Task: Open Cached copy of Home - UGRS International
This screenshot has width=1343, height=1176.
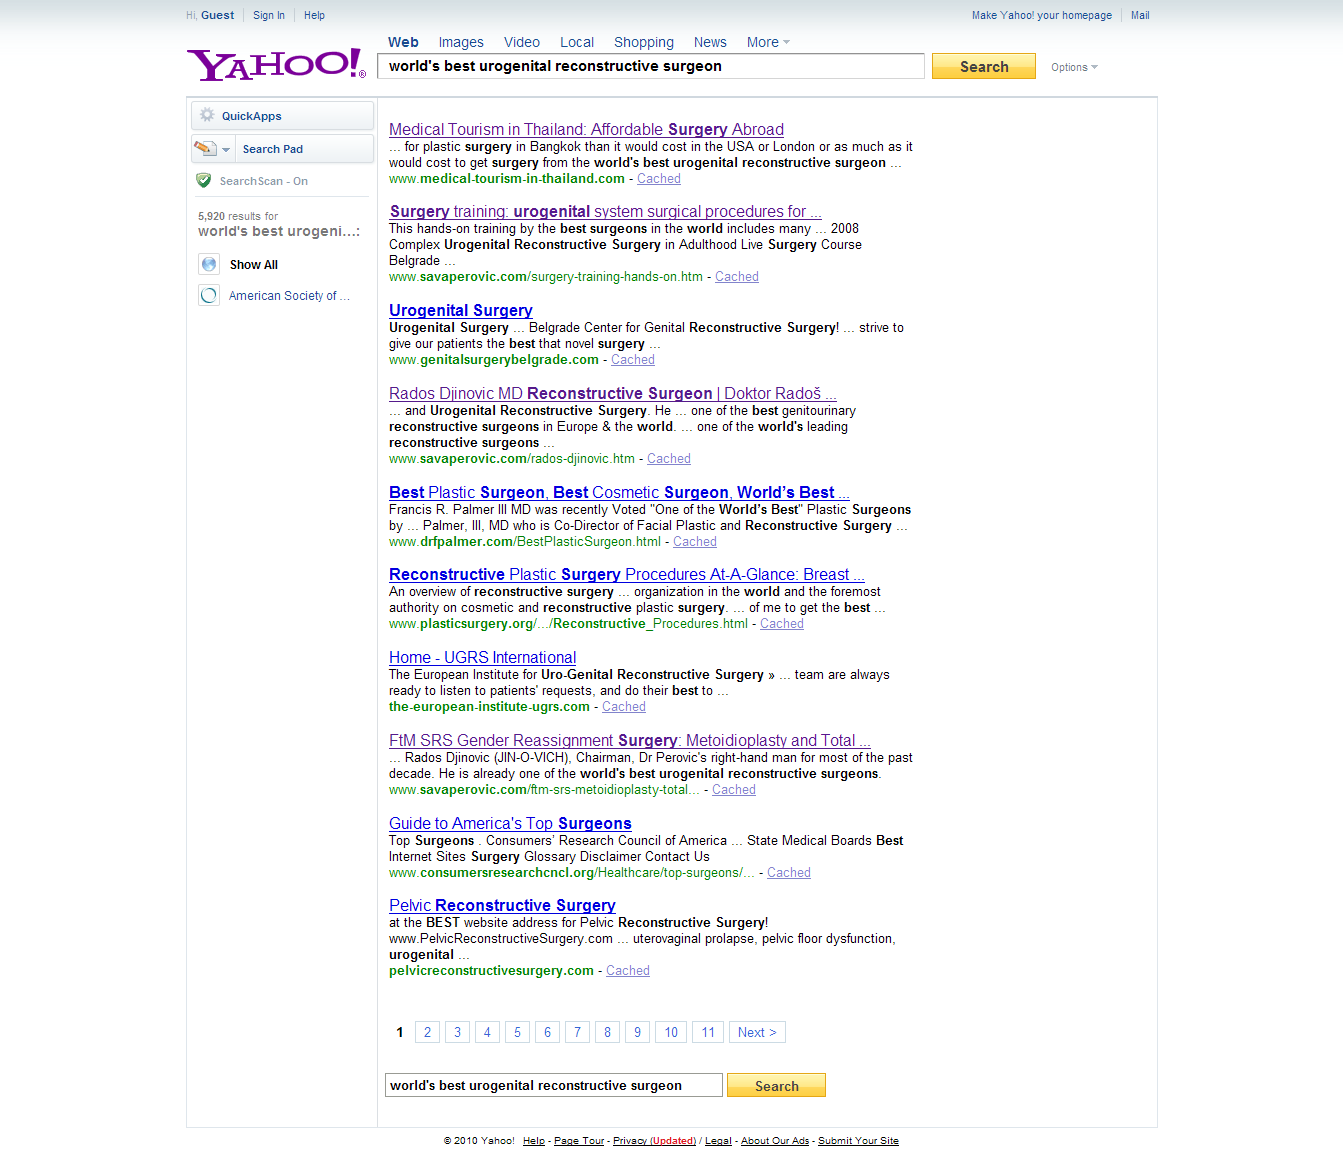Action: [624, 706]
